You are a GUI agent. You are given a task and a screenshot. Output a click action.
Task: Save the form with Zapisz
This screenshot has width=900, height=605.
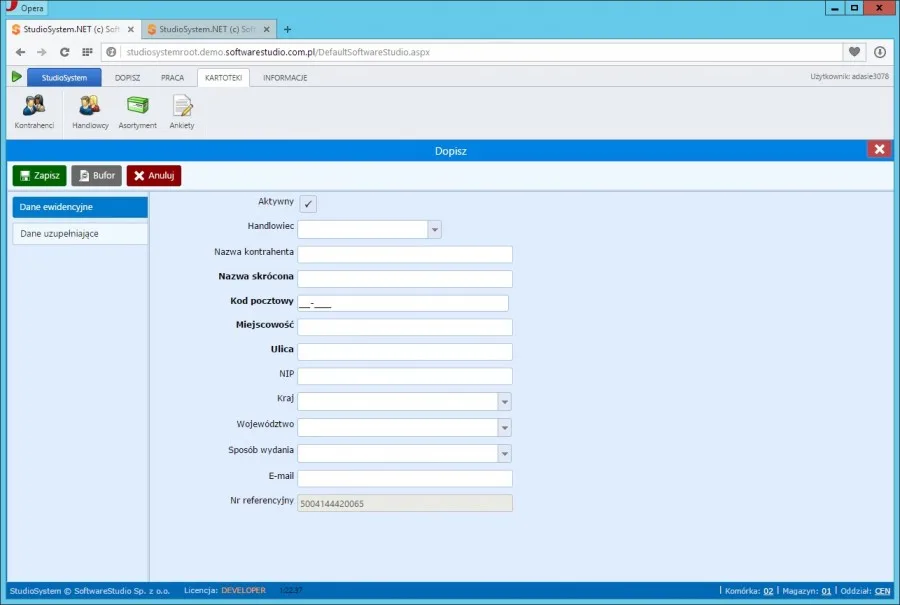pyautogui.click(x=40, y=176)
